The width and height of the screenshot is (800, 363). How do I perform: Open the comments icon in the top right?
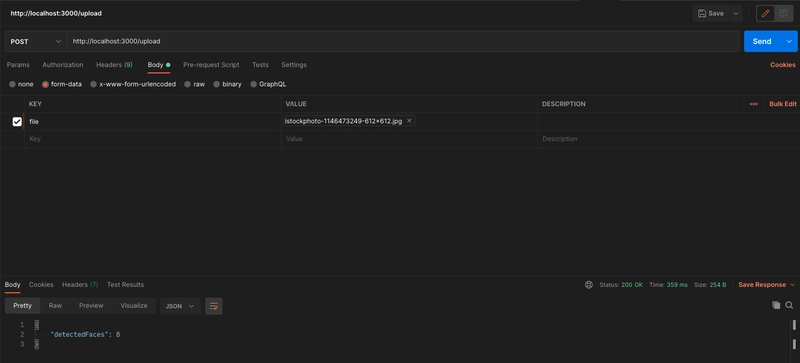(783, 14)
